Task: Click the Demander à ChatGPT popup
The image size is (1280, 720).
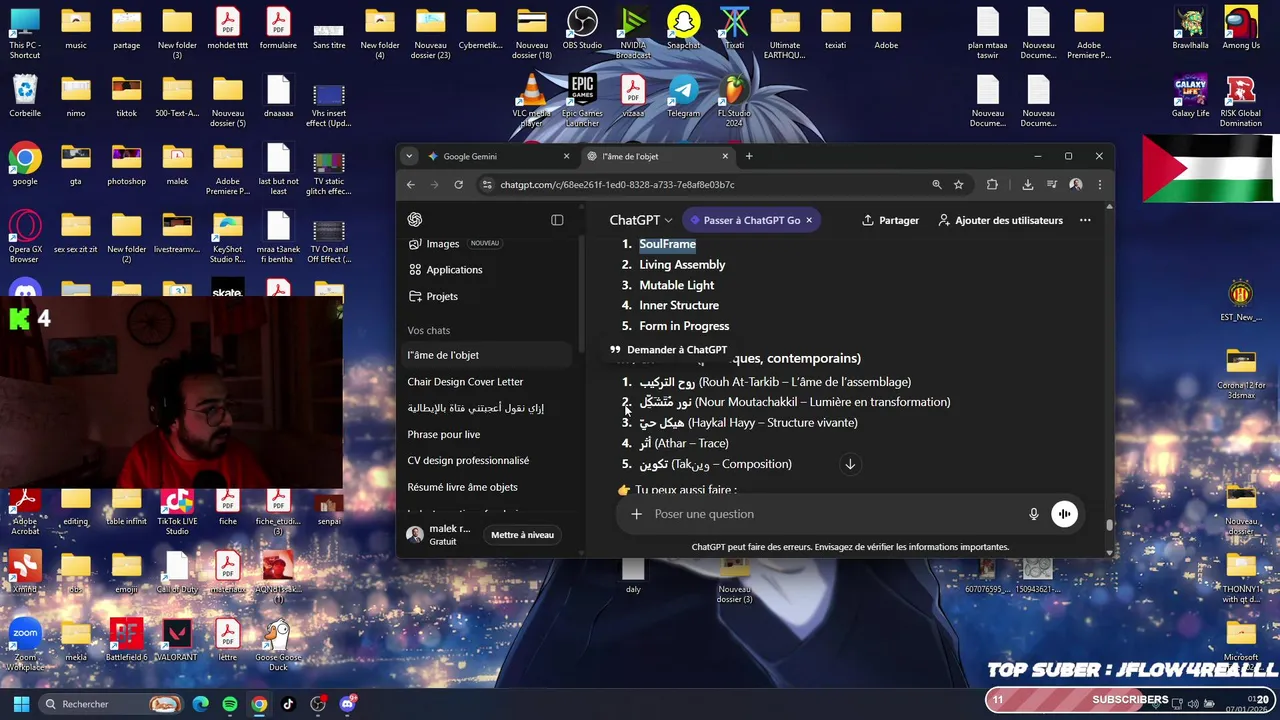Action: [x=668, y=350]
